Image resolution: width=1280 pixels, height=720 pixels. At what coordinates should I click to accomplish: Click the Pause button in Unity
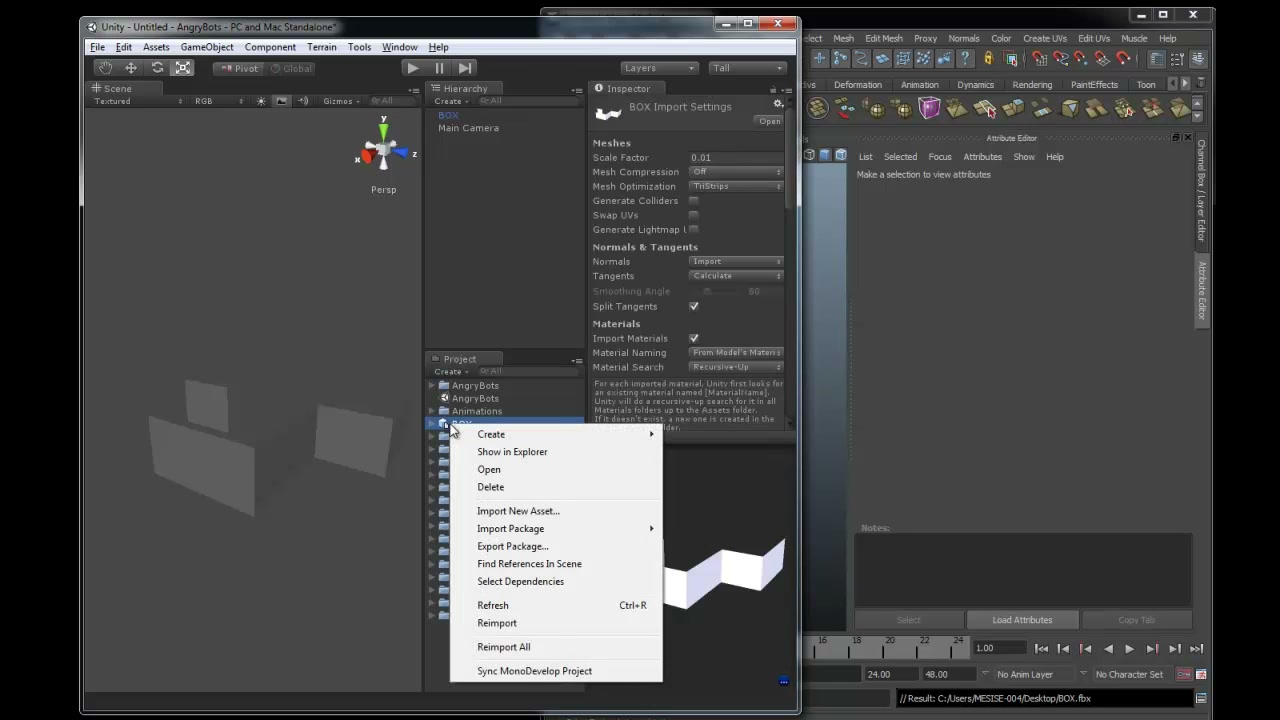439,68
